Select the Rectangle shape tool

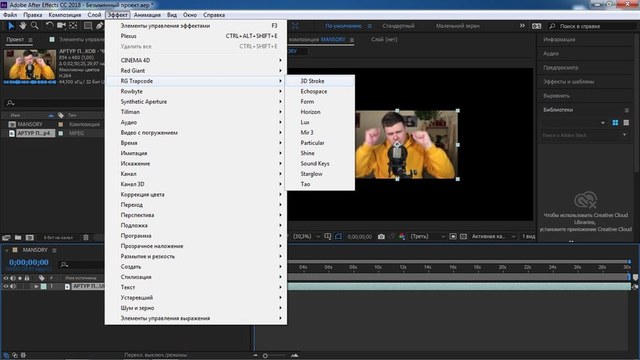[x=88, y=26]
